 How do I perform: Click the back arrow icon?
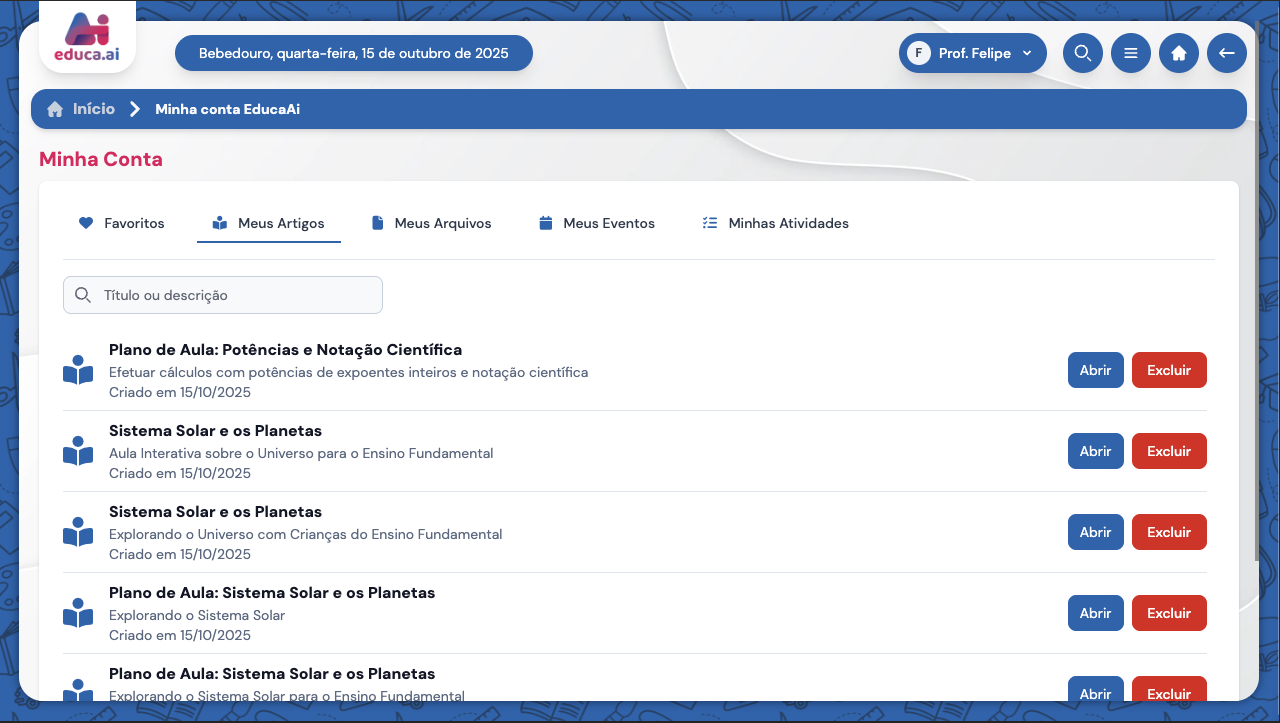pyautogui.click(x=1227, y=53)
